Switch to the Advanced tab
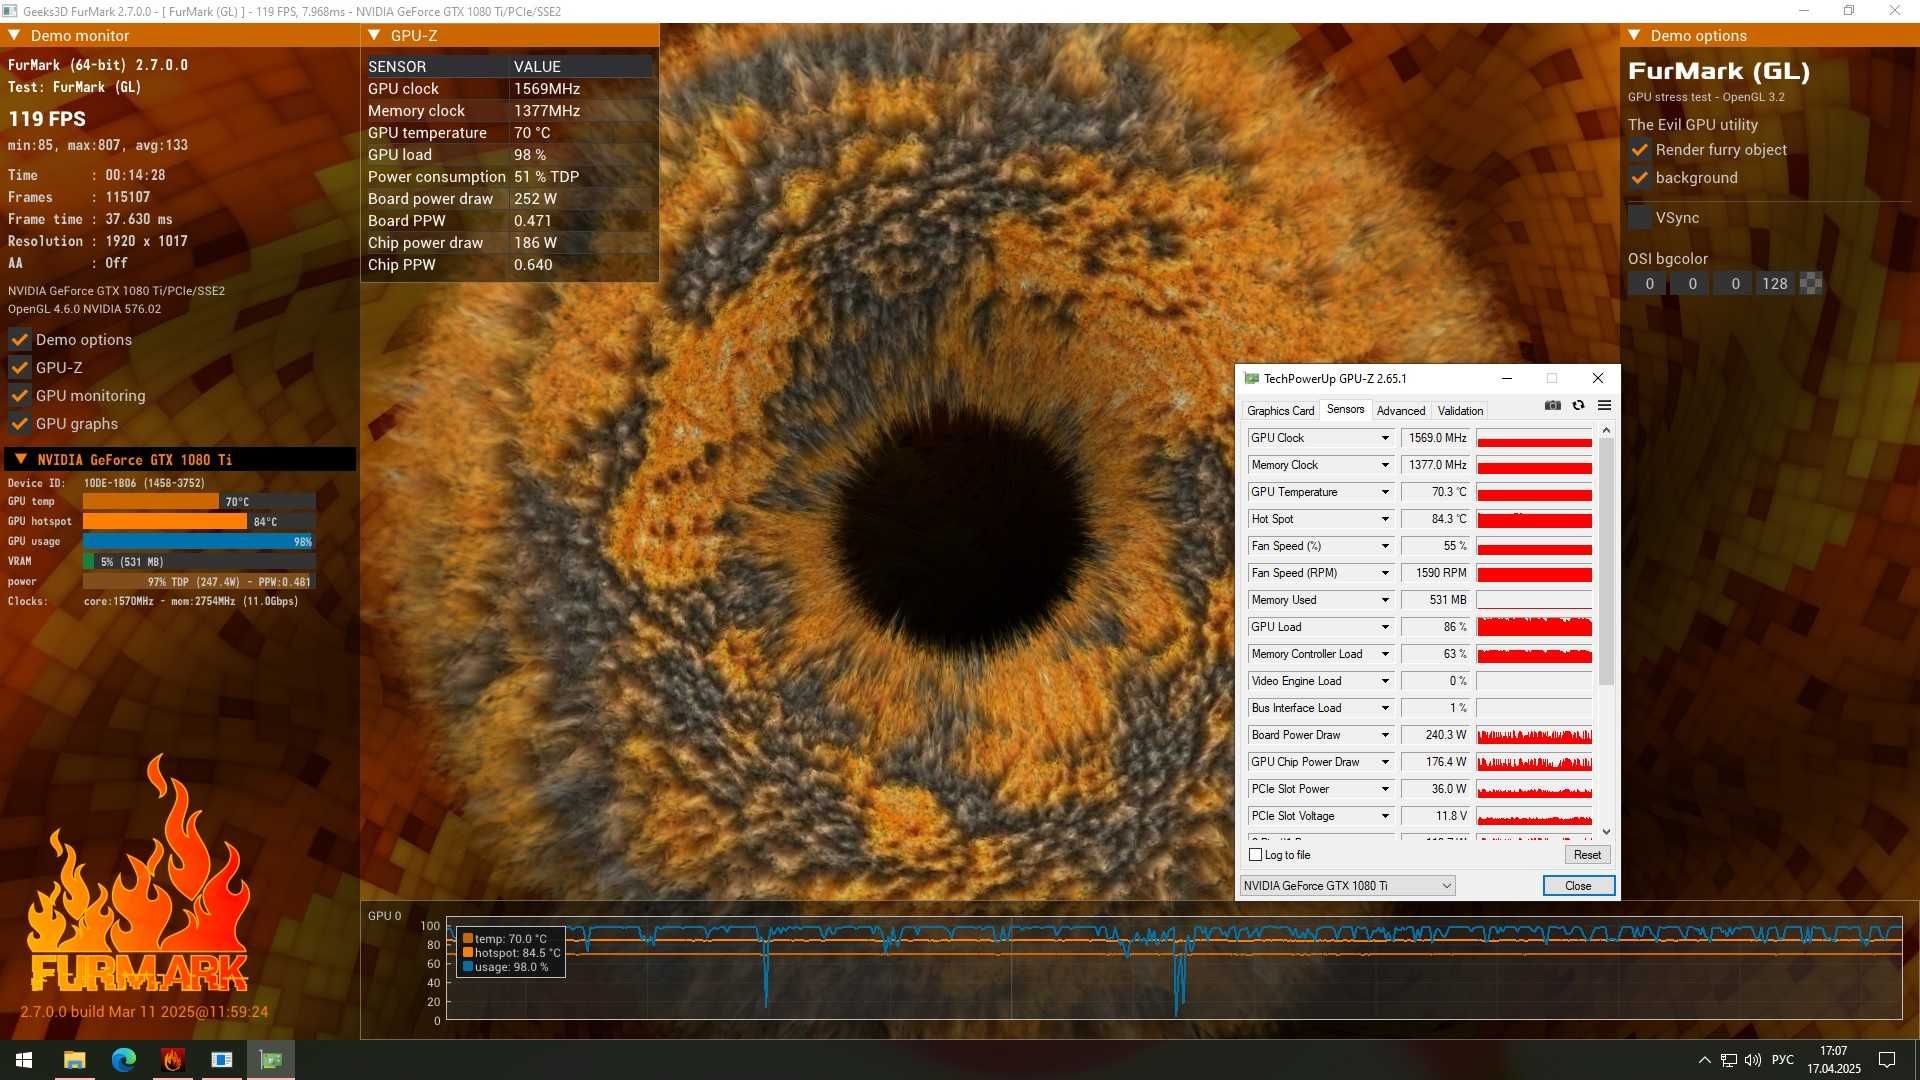Image resolution: width=1920 pixels, height=1080 pixels. click(1400, 411)
